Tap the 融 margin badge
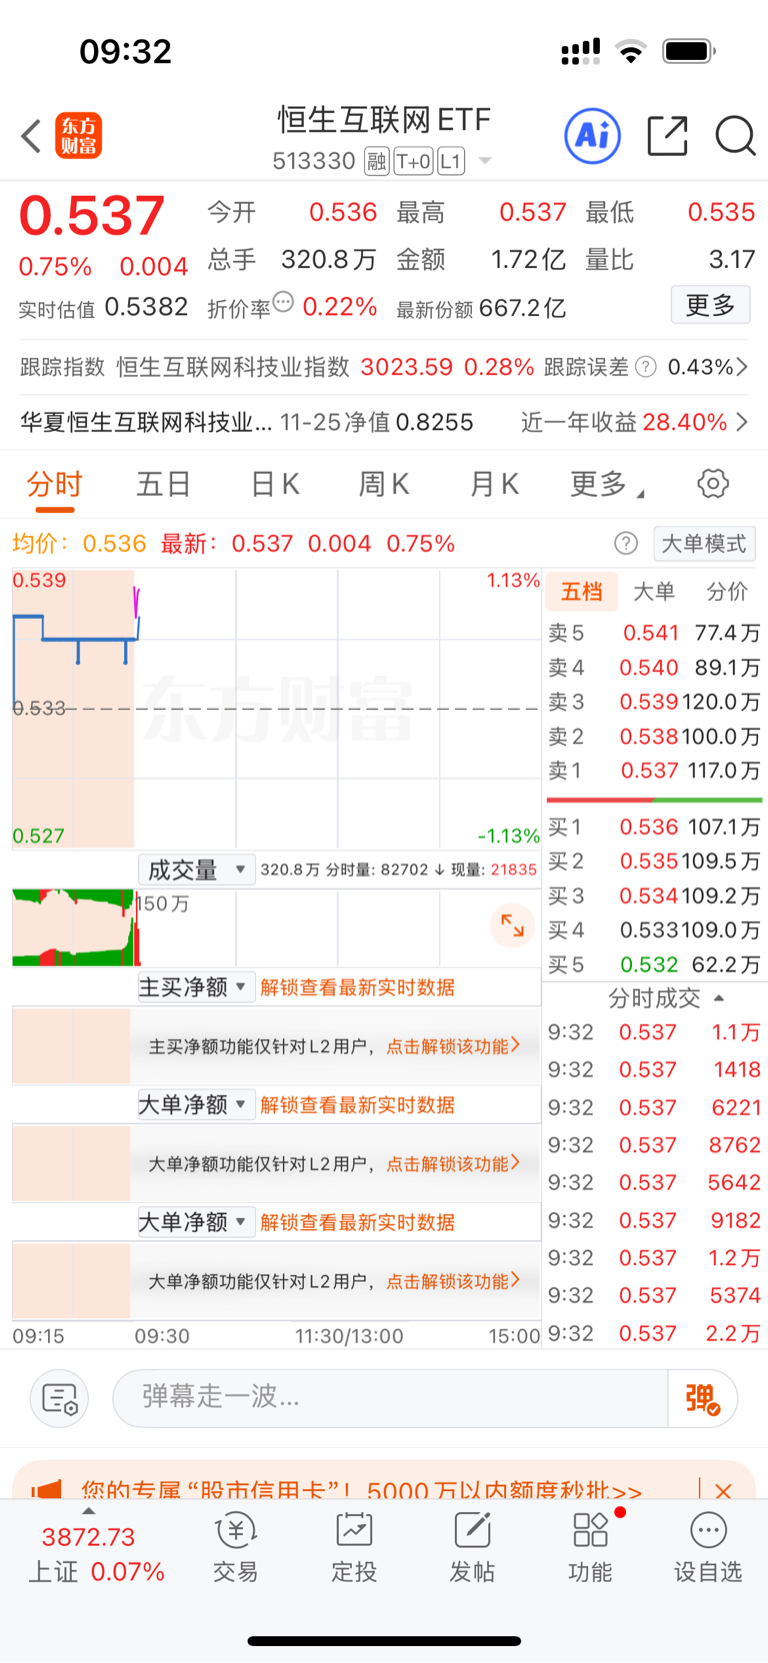768x1663 pixels. pyautogui.click(x=376, y=161)
